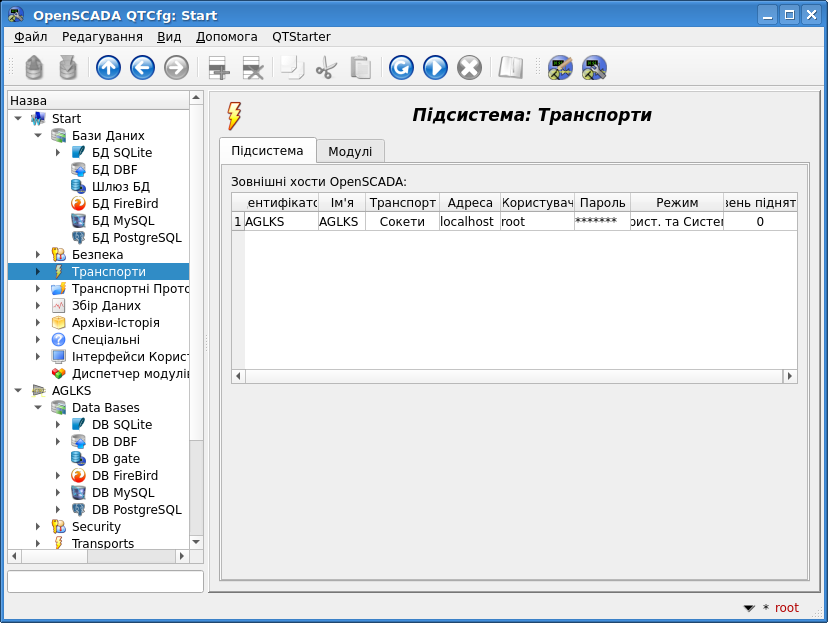The width and height of the screenshot is (828, 623).
Task: Collapse the Data Bases branch
Action: tap(38, 407)
